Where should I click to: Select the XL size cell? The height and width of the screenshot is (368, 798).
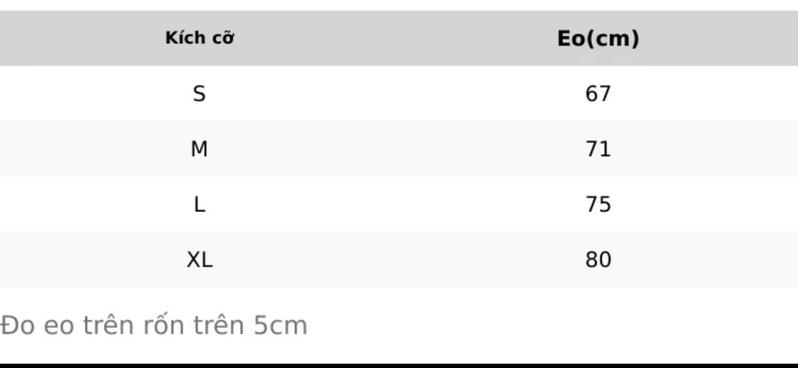point(199,260)
